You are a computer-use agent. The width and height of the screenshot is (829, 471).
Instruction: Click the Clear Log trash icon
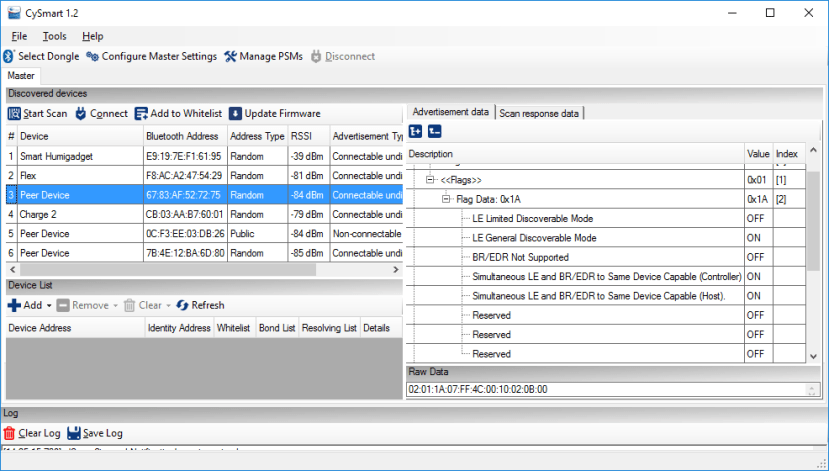click(9, 433)
